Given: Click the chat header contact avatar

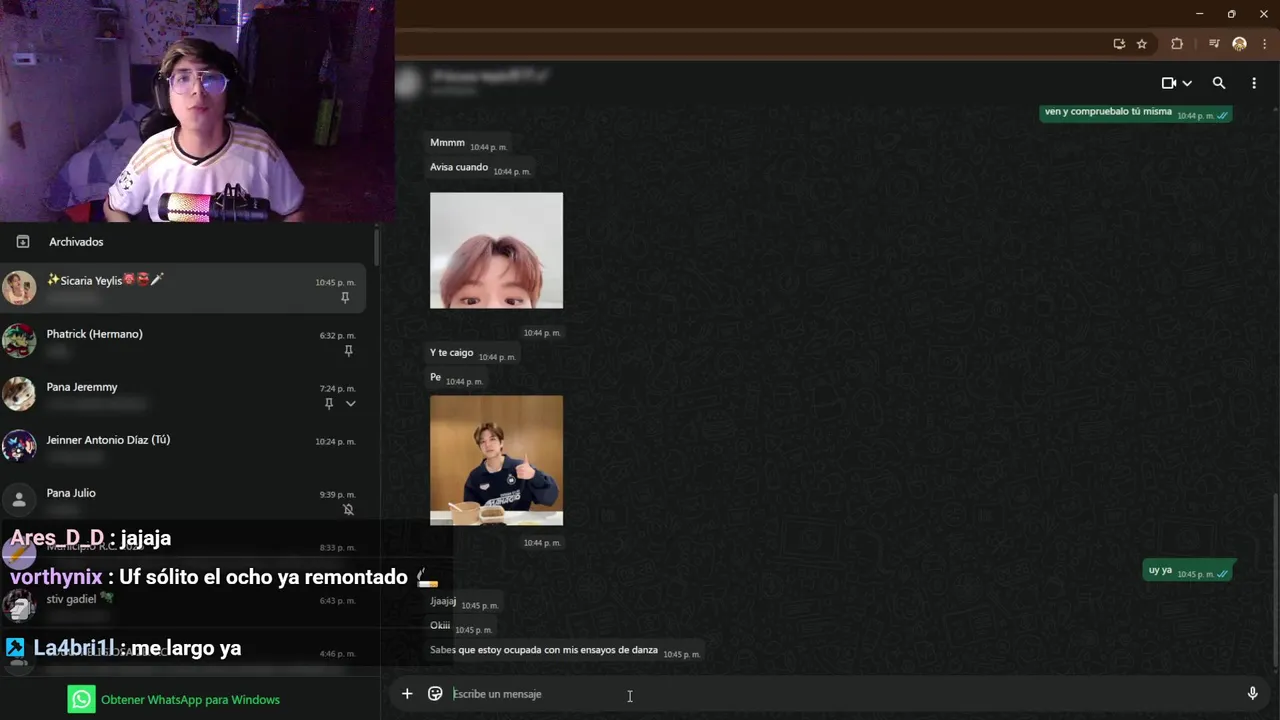Looking at the screenshot, I should tap(407, 83).
